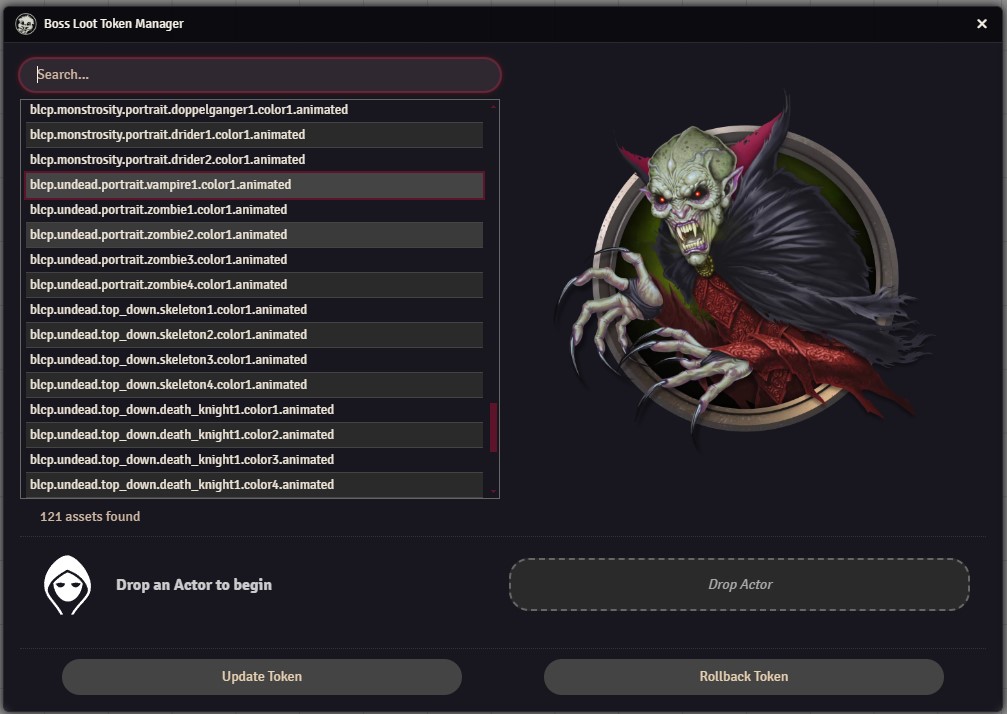1007x714 pixels.
Task: Select death_knight1.color4.animated asset
Action: 254,485
